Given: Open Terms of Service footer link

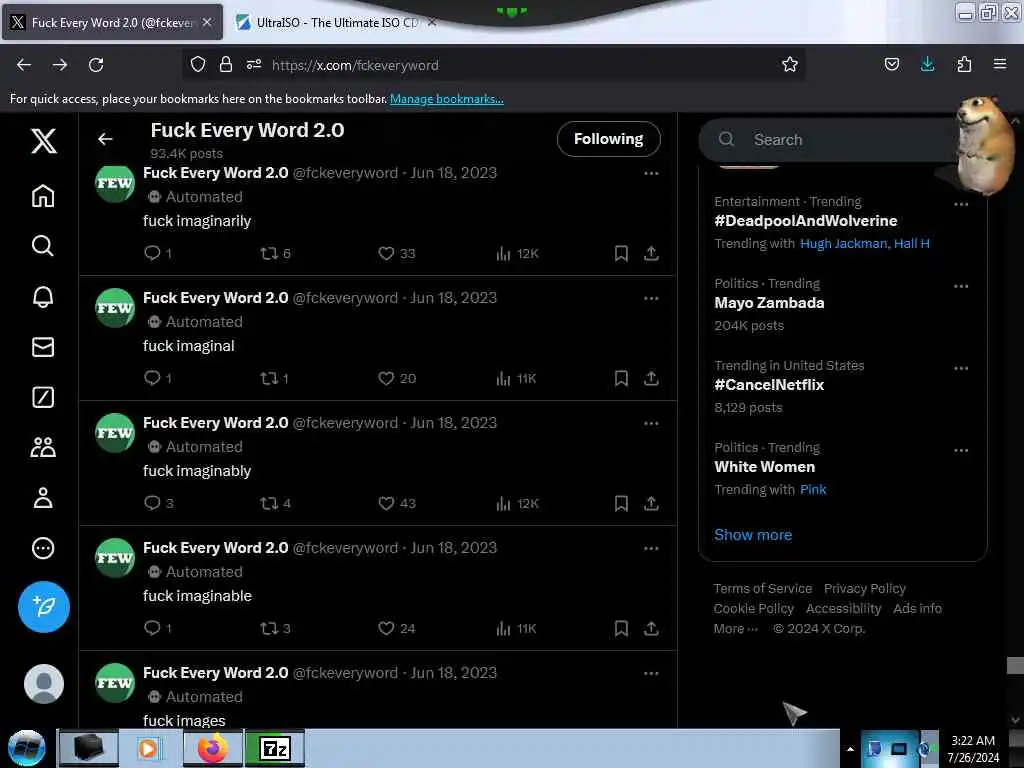Looking at the screenshot, I should click(x=762, y=588).
